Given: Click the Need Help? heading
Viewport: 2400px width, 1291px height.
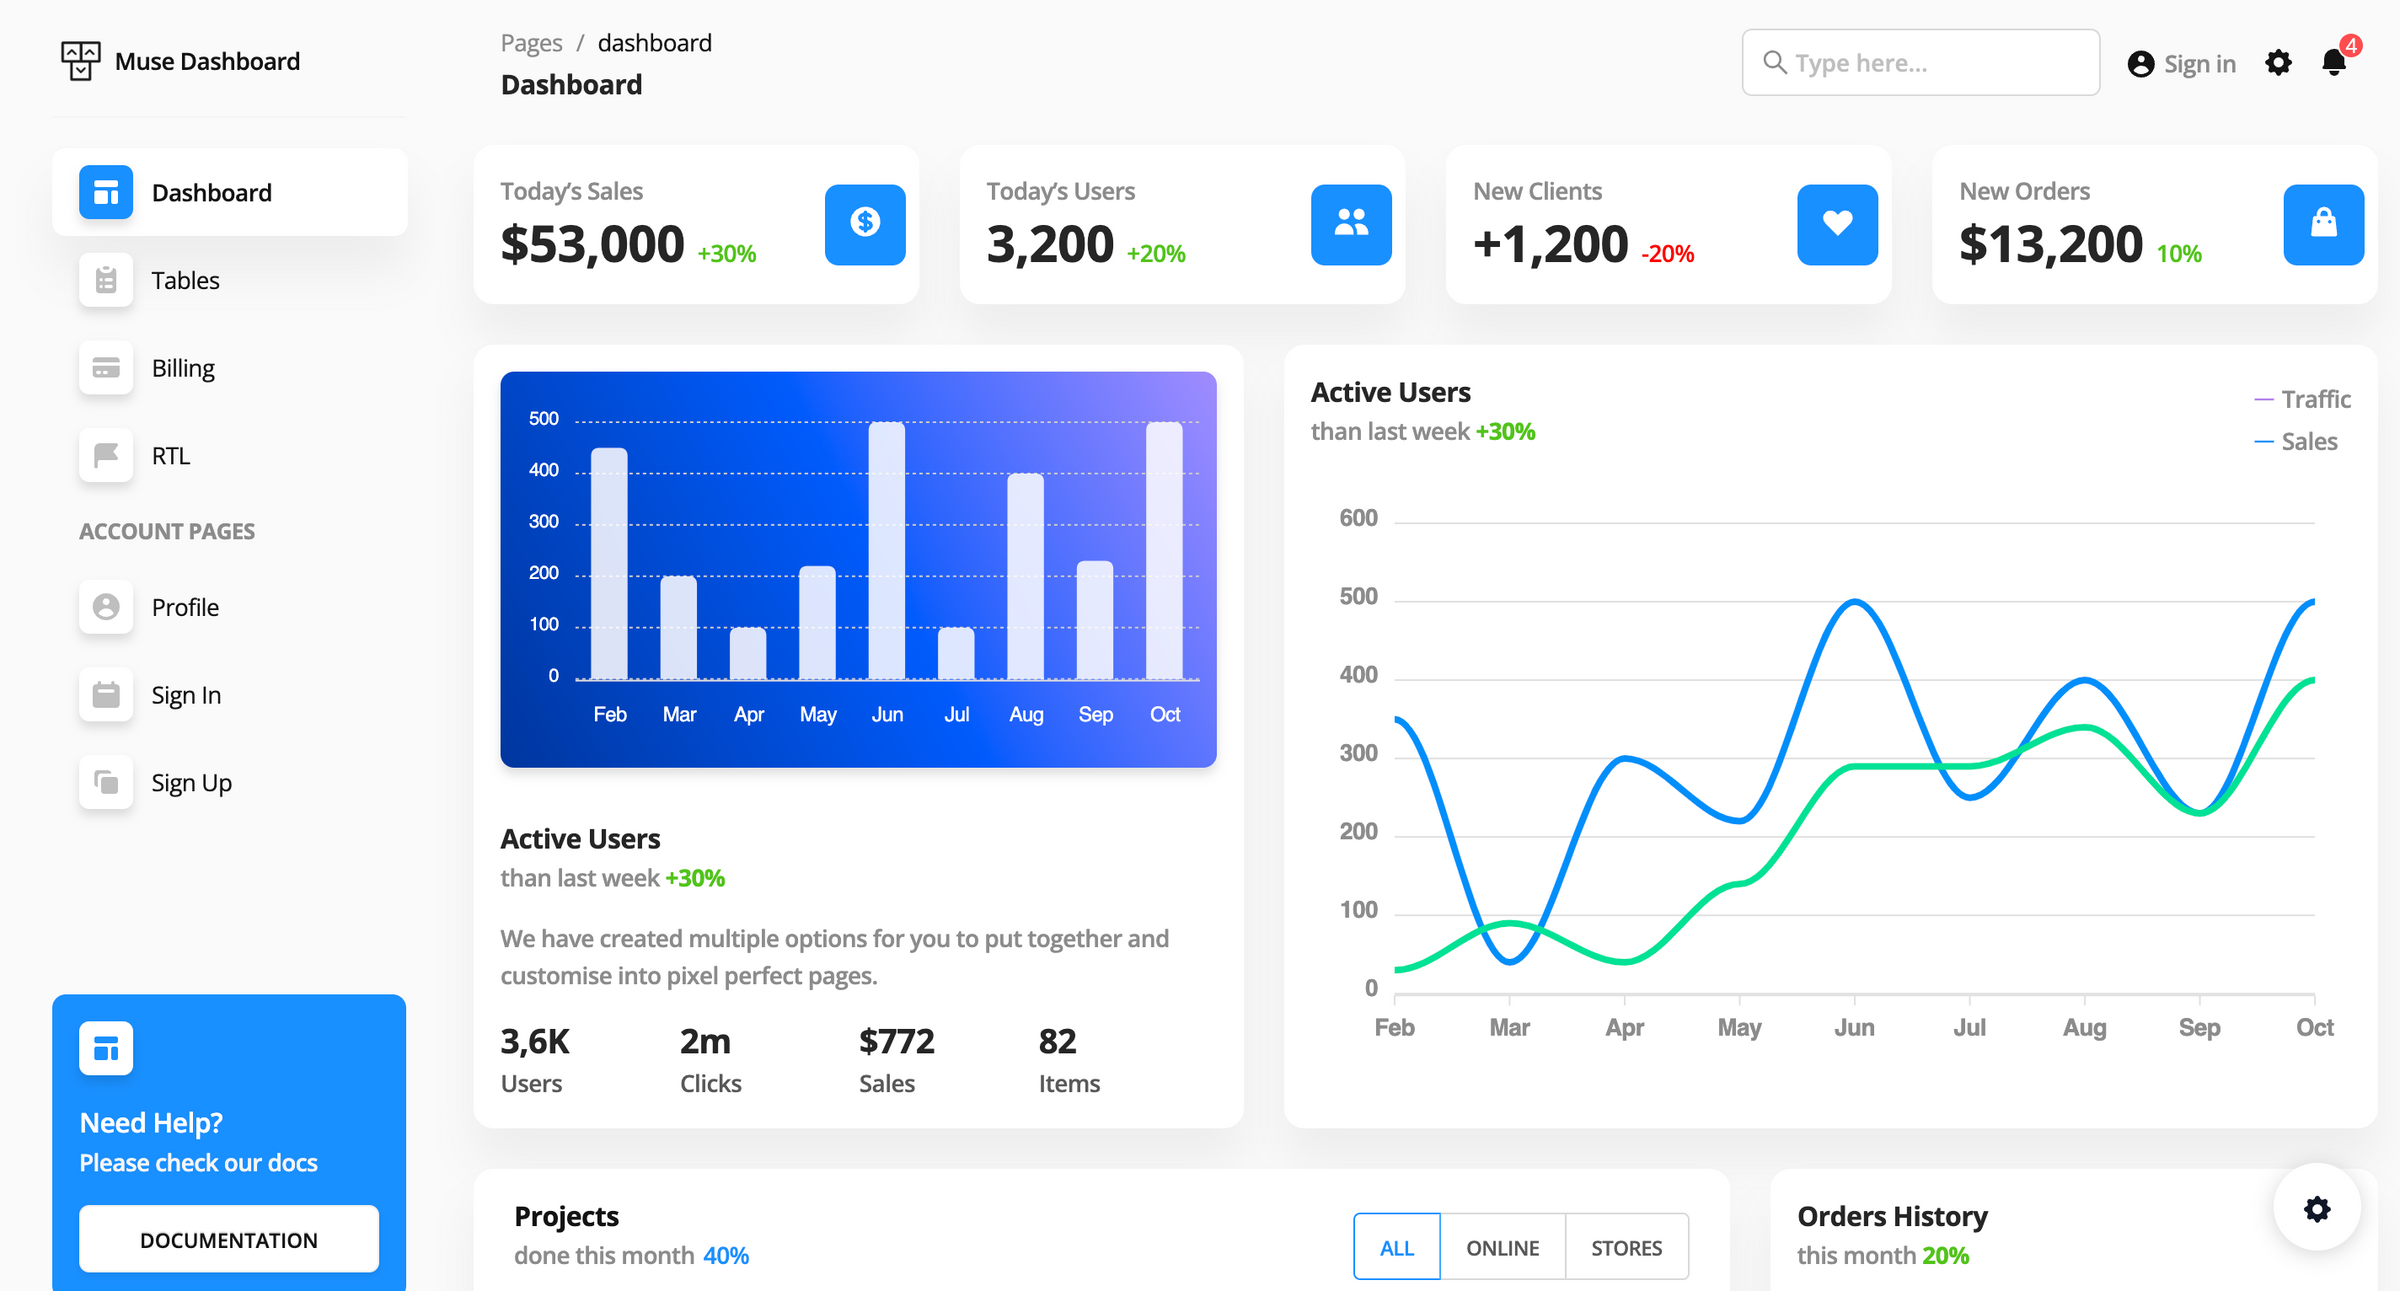Looking at the screenshot, I should [x=151, y=1123].
